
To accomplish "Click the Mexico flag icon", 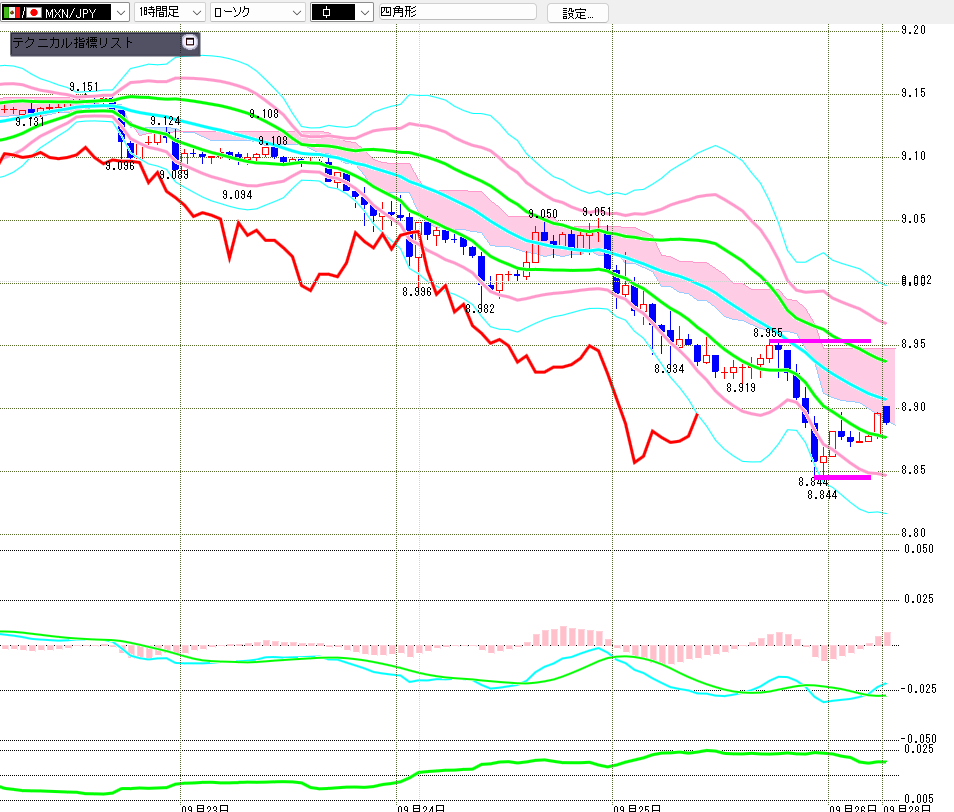I will pyautogui.click(x=12, y=12).
